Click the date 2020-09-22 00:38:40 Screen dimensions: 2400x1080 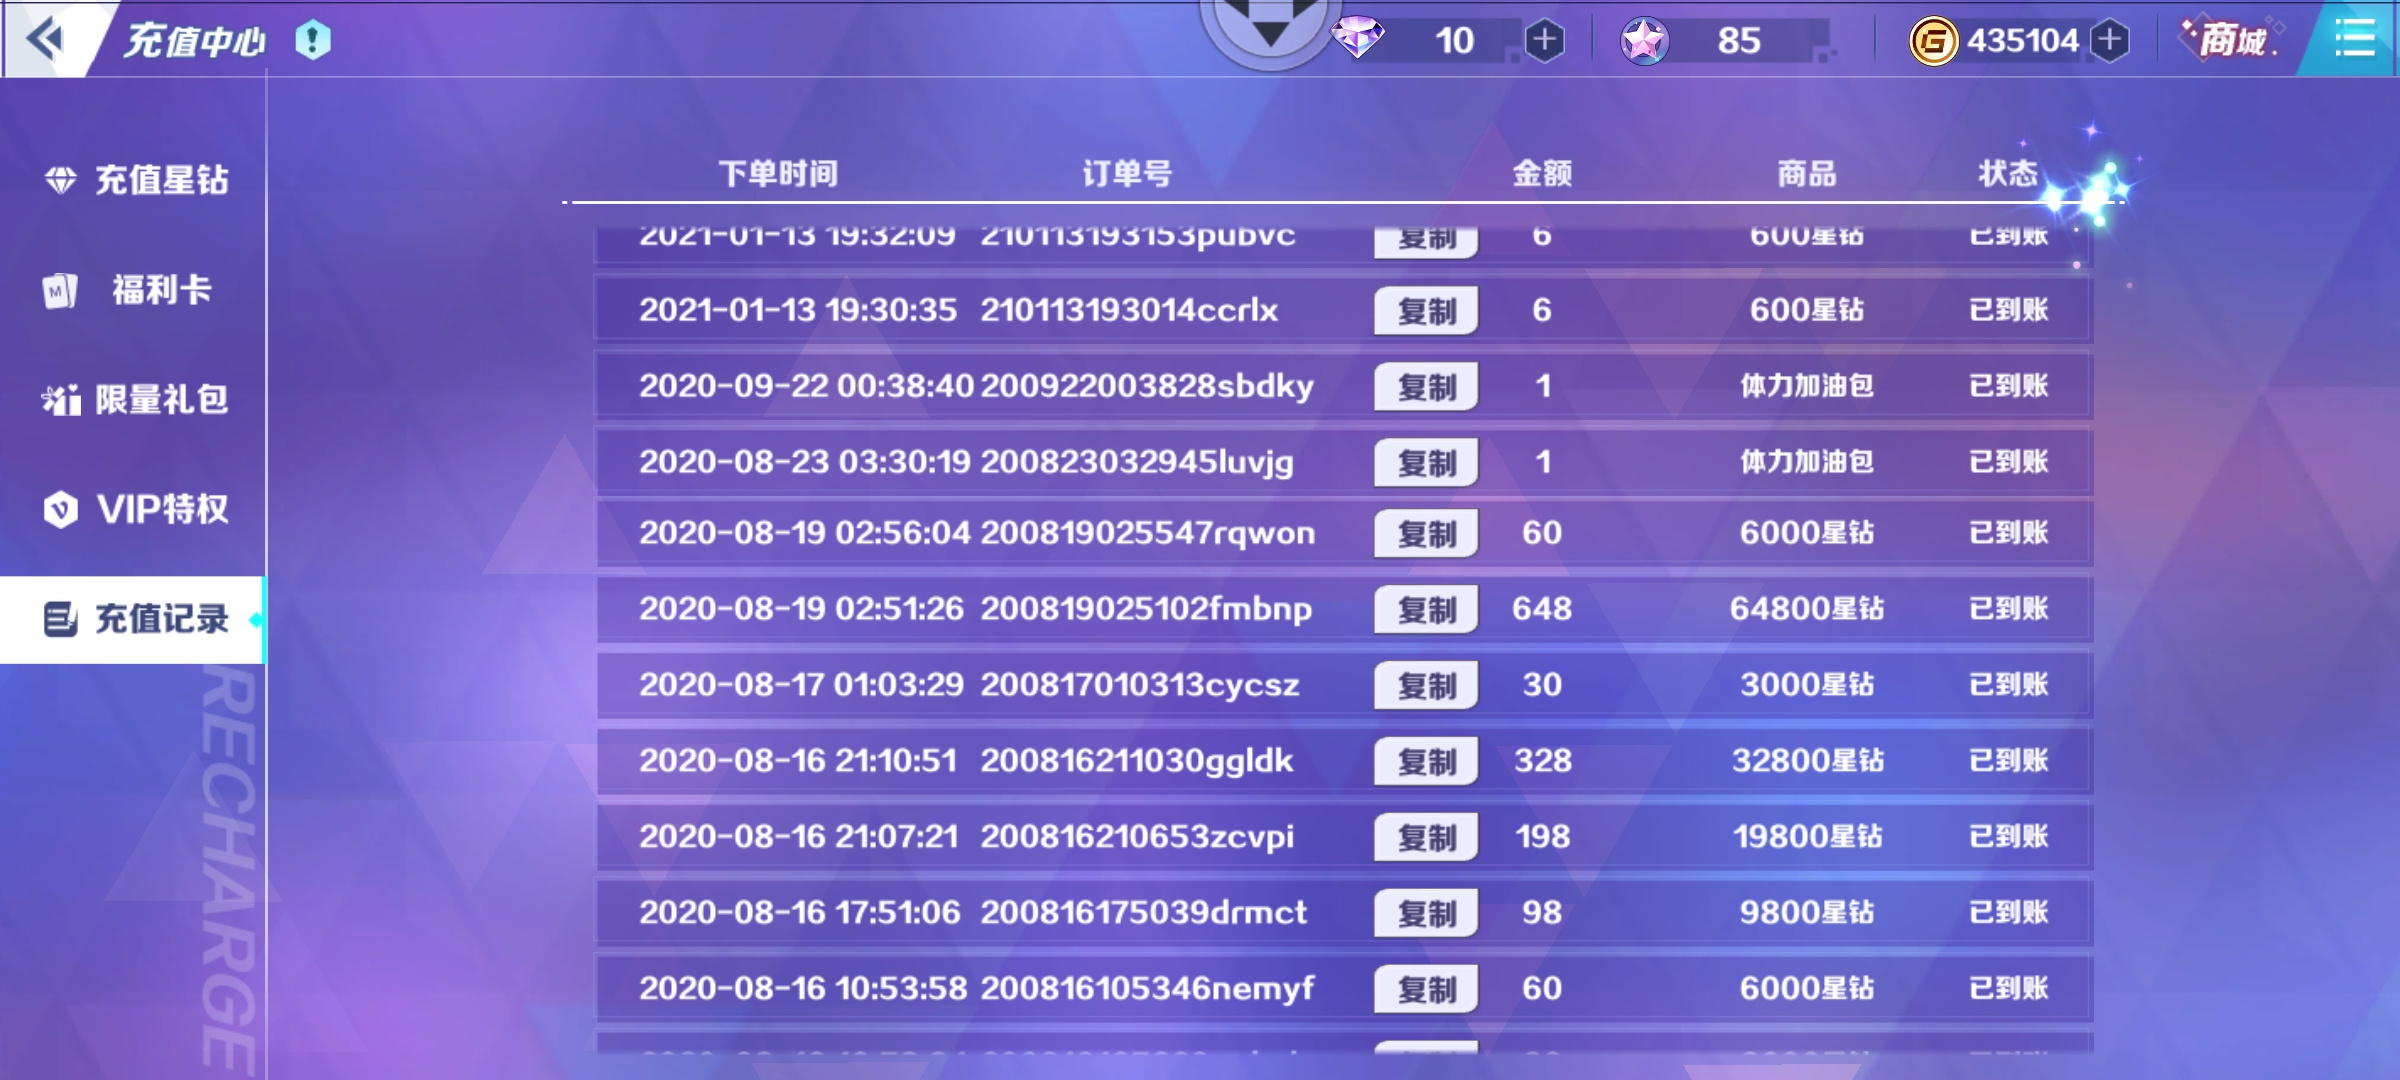pyautogui.click(x=806, y=386)
